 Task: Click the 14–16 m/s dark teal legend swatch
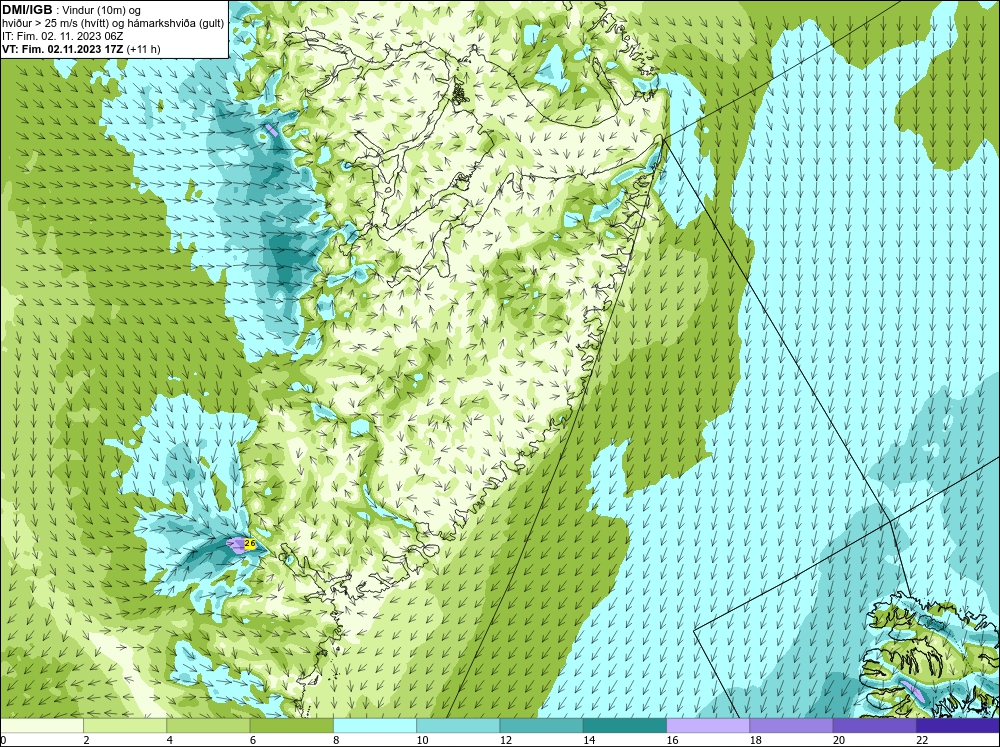(625, 726)
